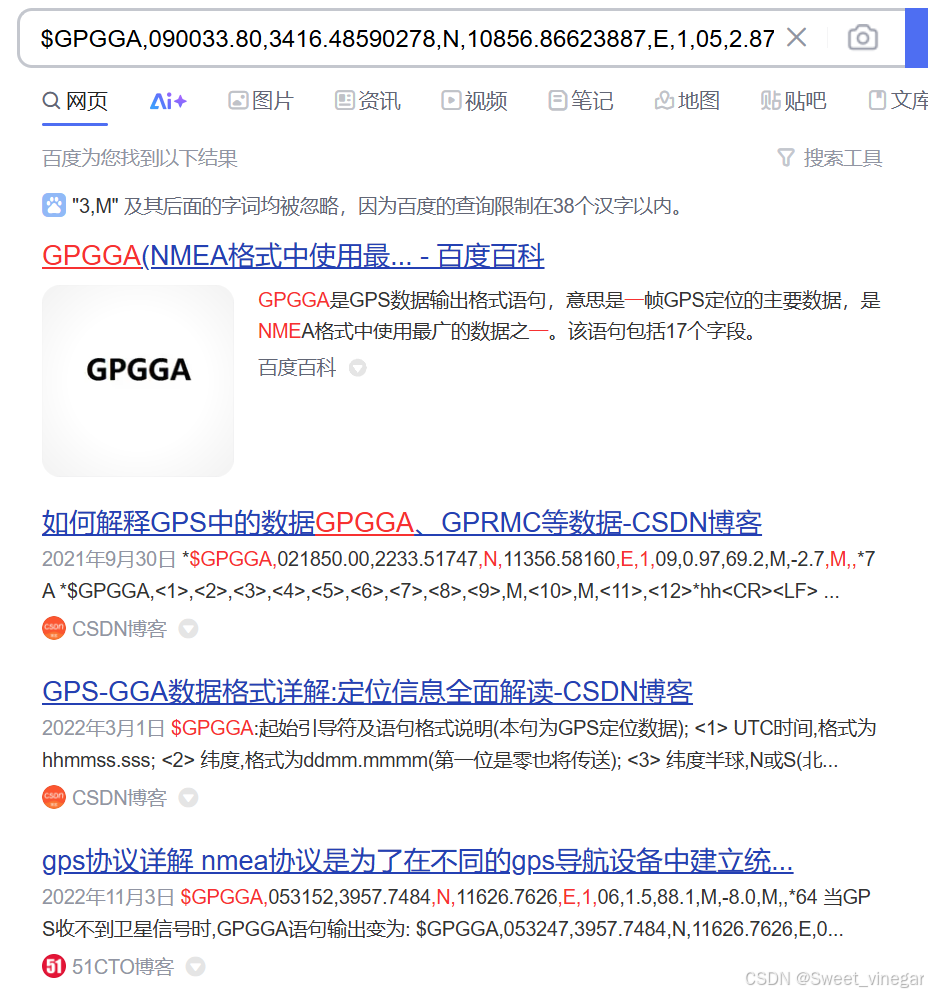The width and height of the screenshot is (928, 994).
Task: Click the blue search button beside the search box
Action: pyautogui.click(x=917, y=38)
